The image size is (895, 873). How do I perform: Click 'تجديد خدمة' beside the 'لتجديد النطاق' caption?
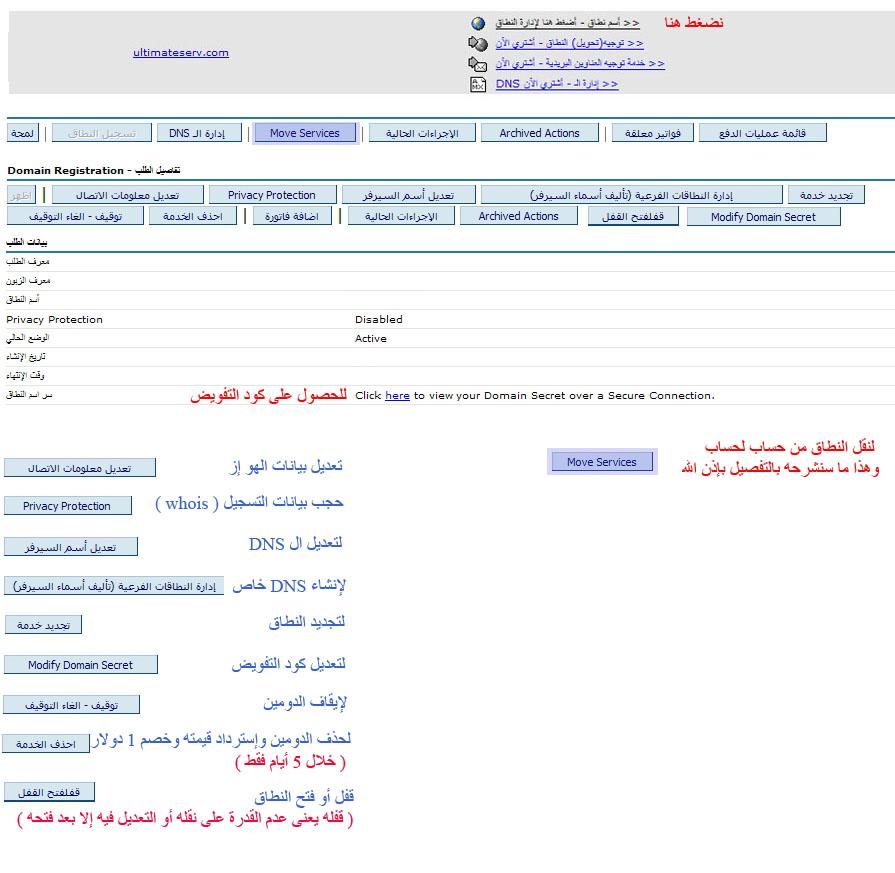43,625
